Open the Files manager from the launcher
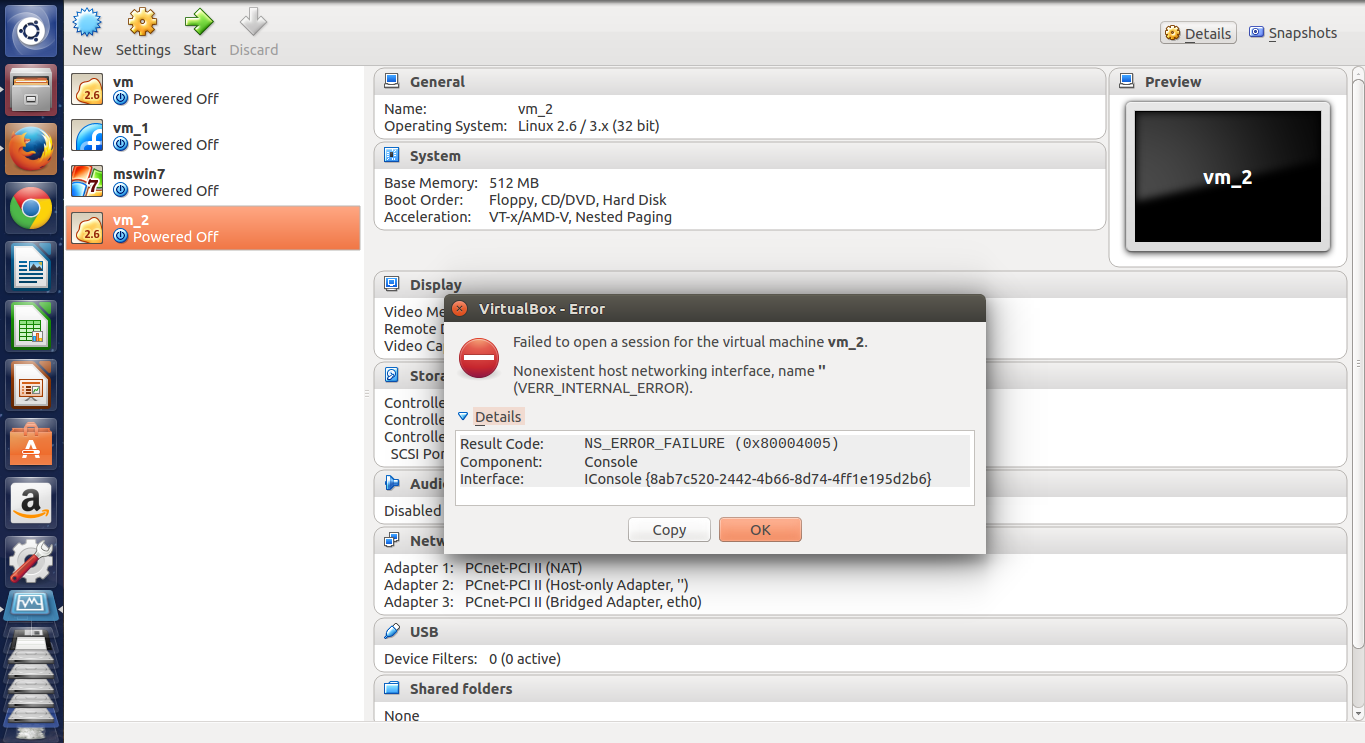The width and height of the screenshot is (1365, 743). tap(32, 91)
